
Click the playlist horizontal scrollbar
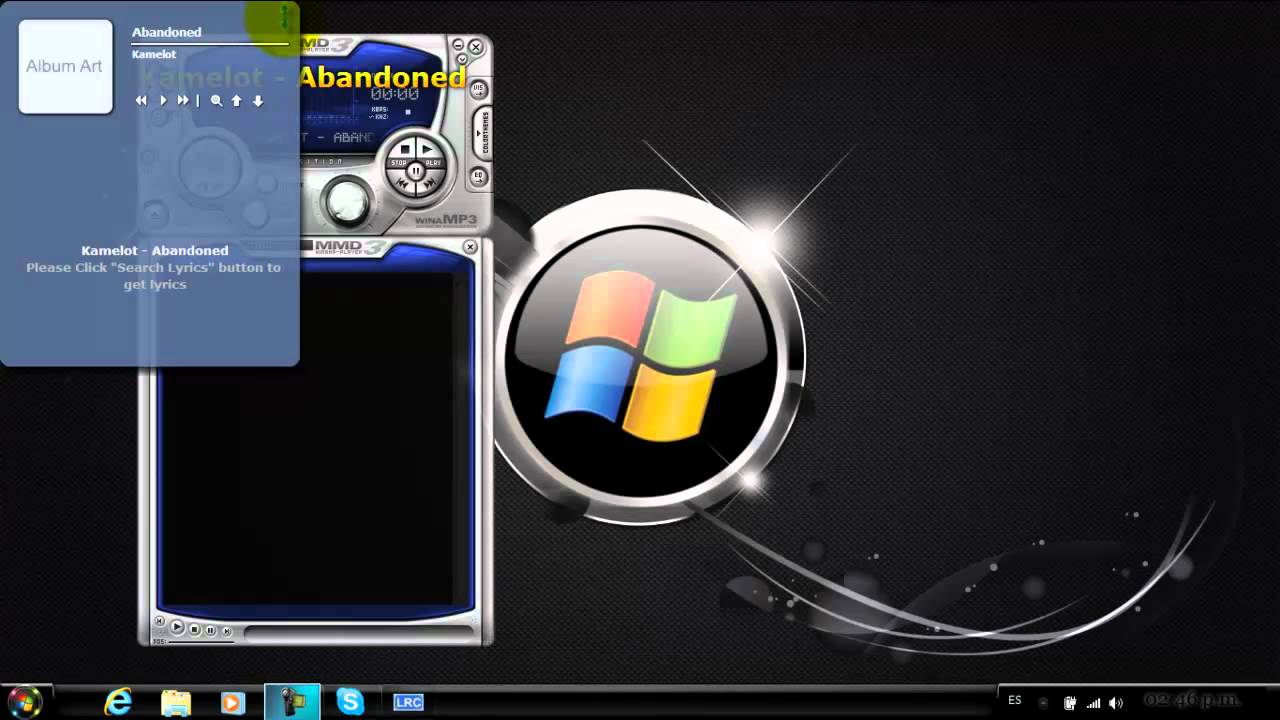tap(359, 632)
